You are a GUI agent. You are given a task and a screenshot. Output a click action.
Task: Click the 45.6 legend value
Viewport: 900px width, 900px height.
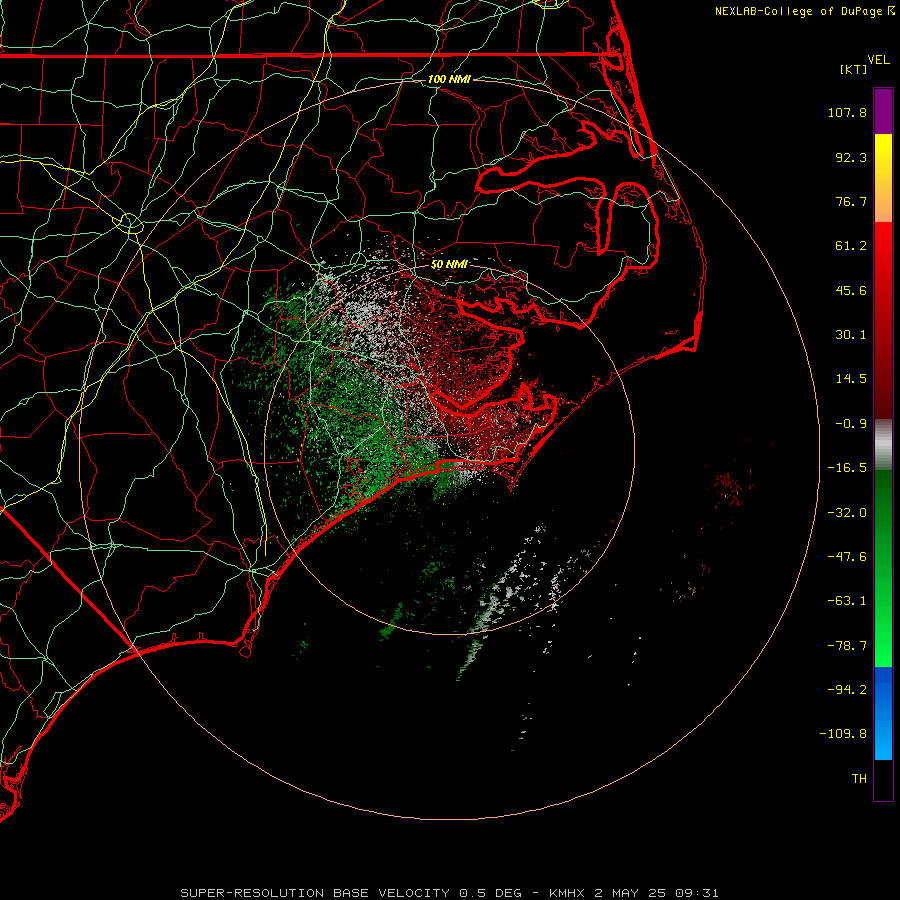(851, 290)
